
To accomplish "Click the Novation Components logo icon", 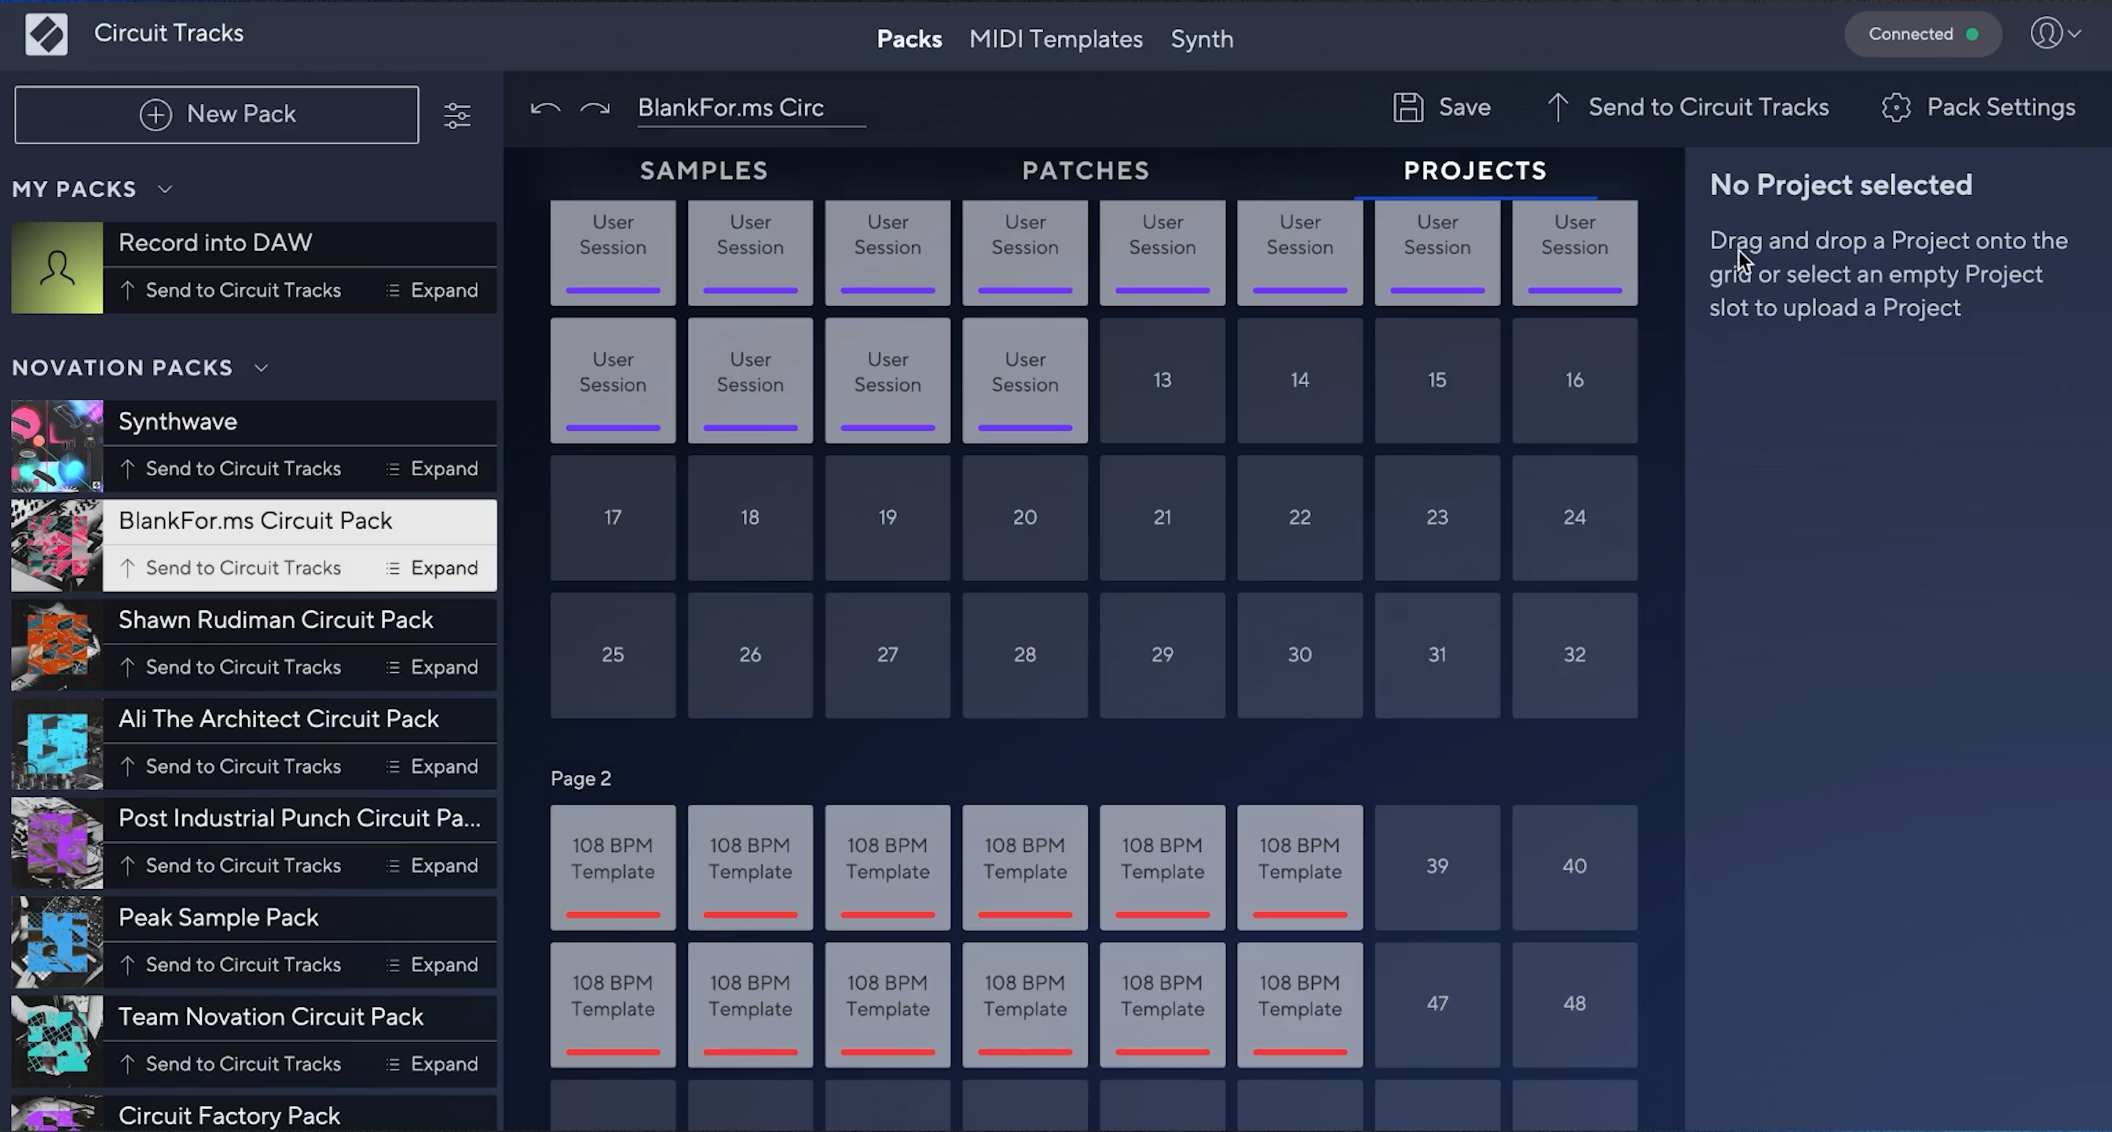I will (46, 34).
